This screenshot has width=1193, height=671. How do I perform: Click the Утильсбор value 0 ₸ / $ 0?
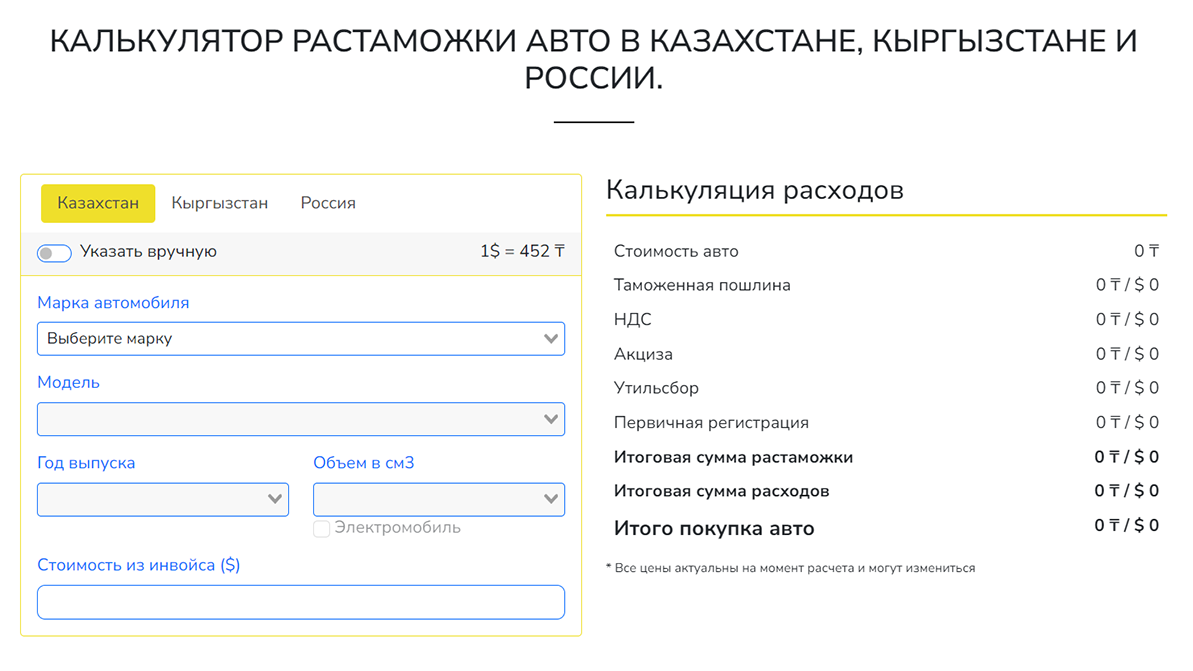tap(1128, 388)
